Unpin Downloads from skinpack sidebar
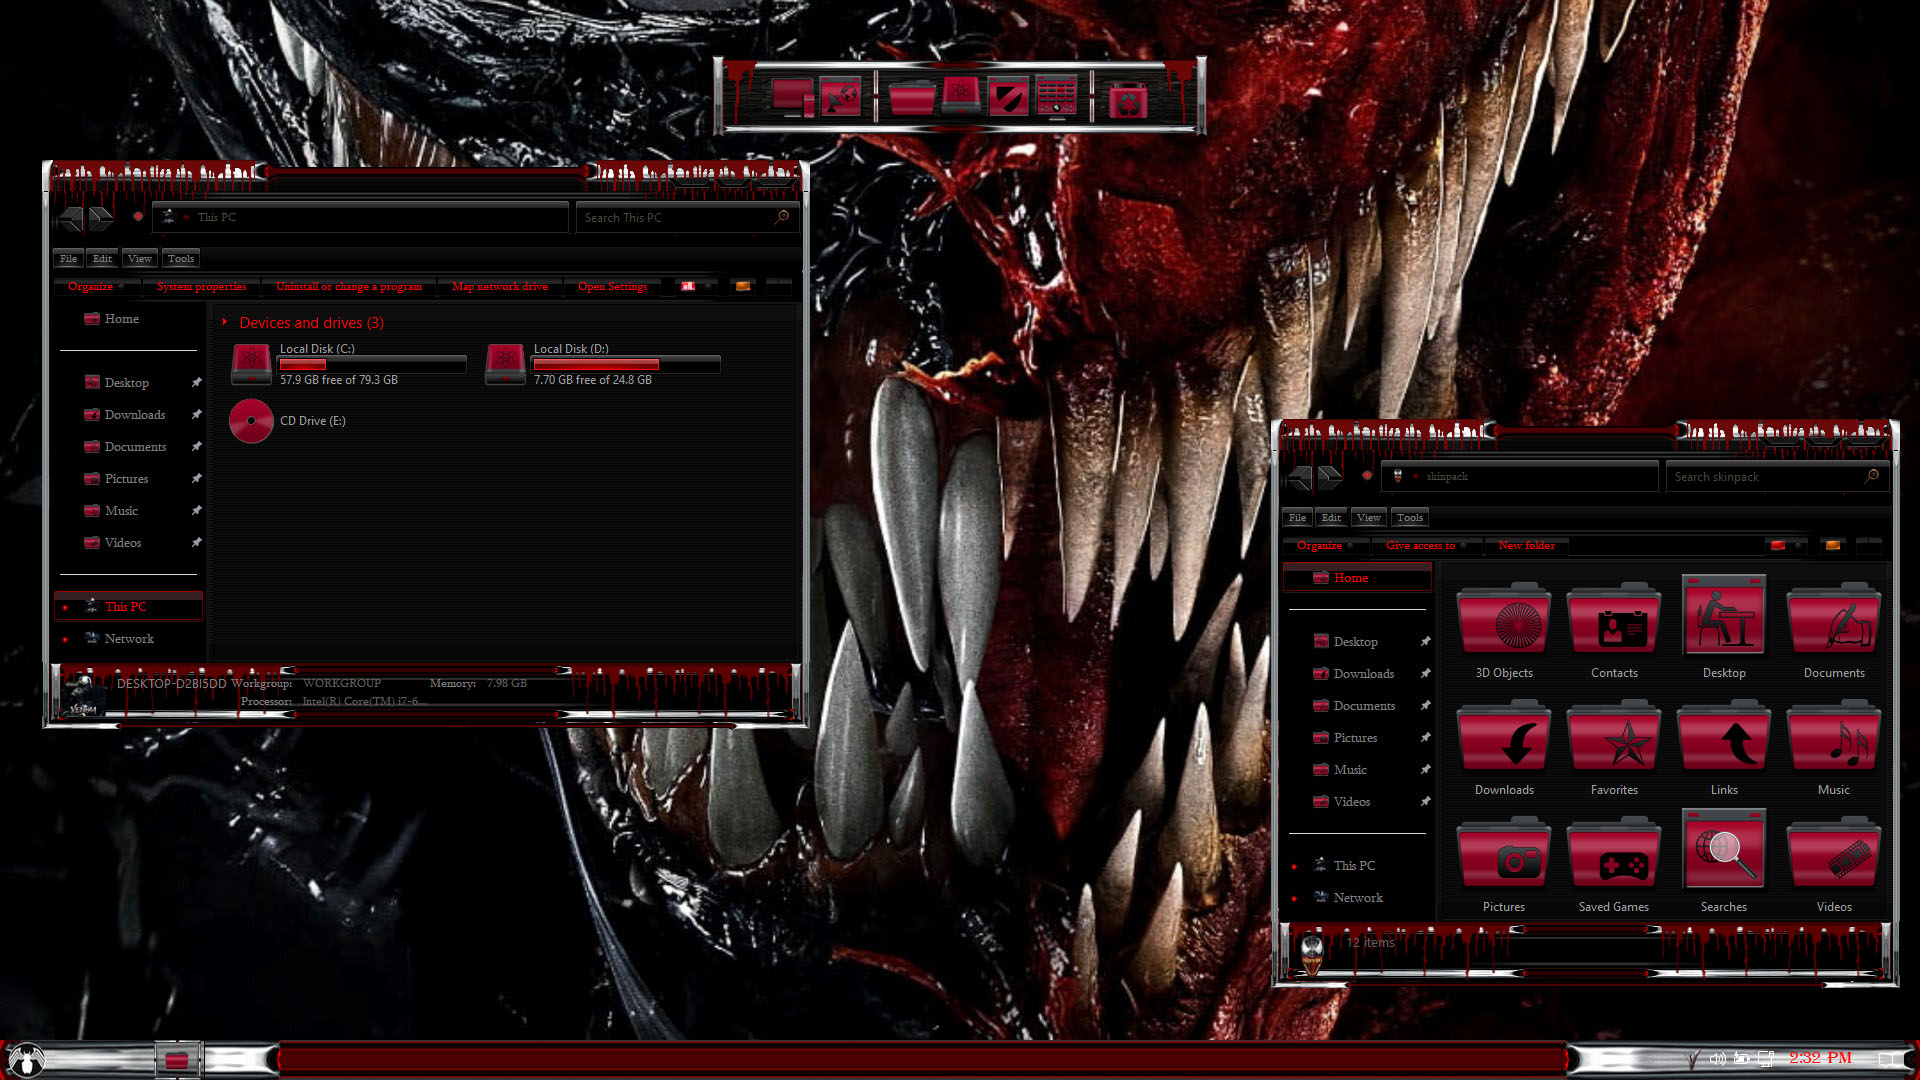 [1425, 674]
